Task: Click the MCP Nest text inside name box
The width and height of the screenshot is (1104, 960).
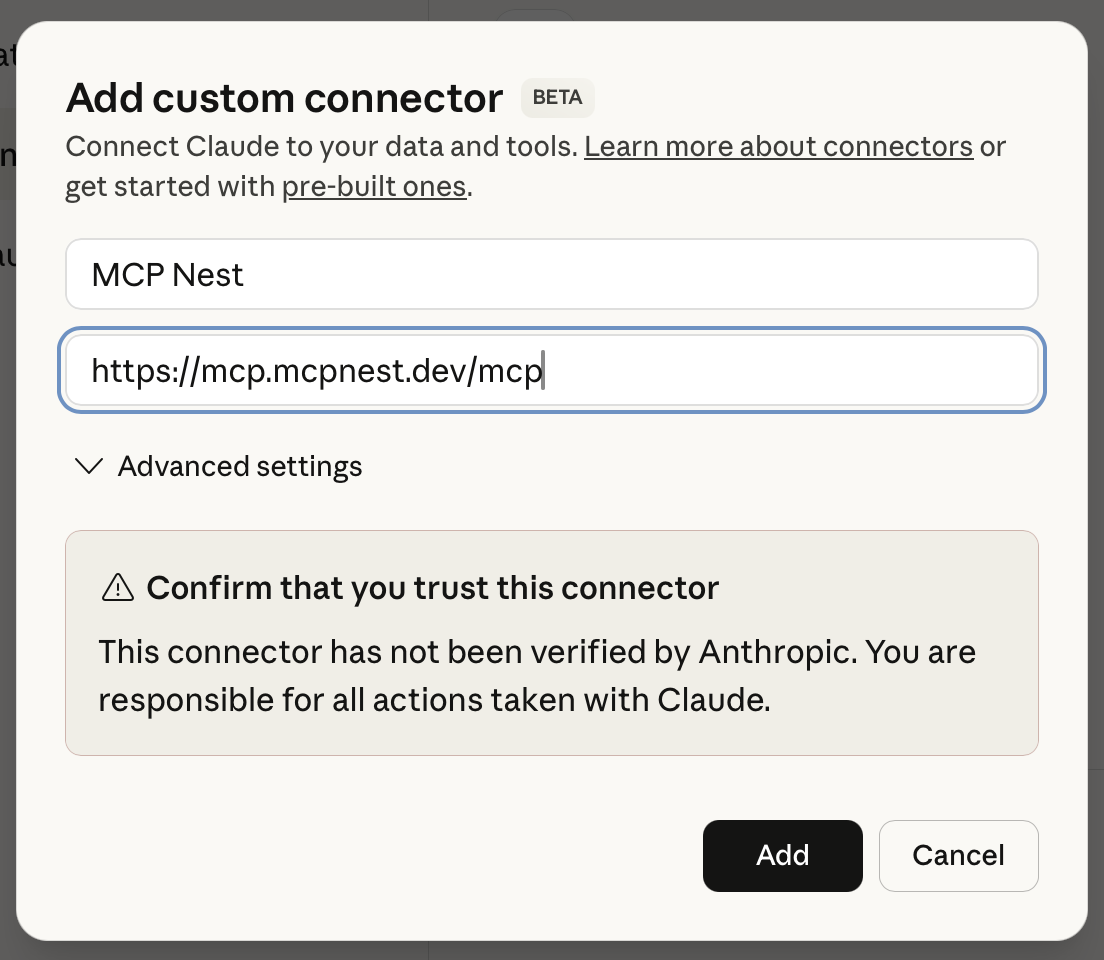Action: 167,273
